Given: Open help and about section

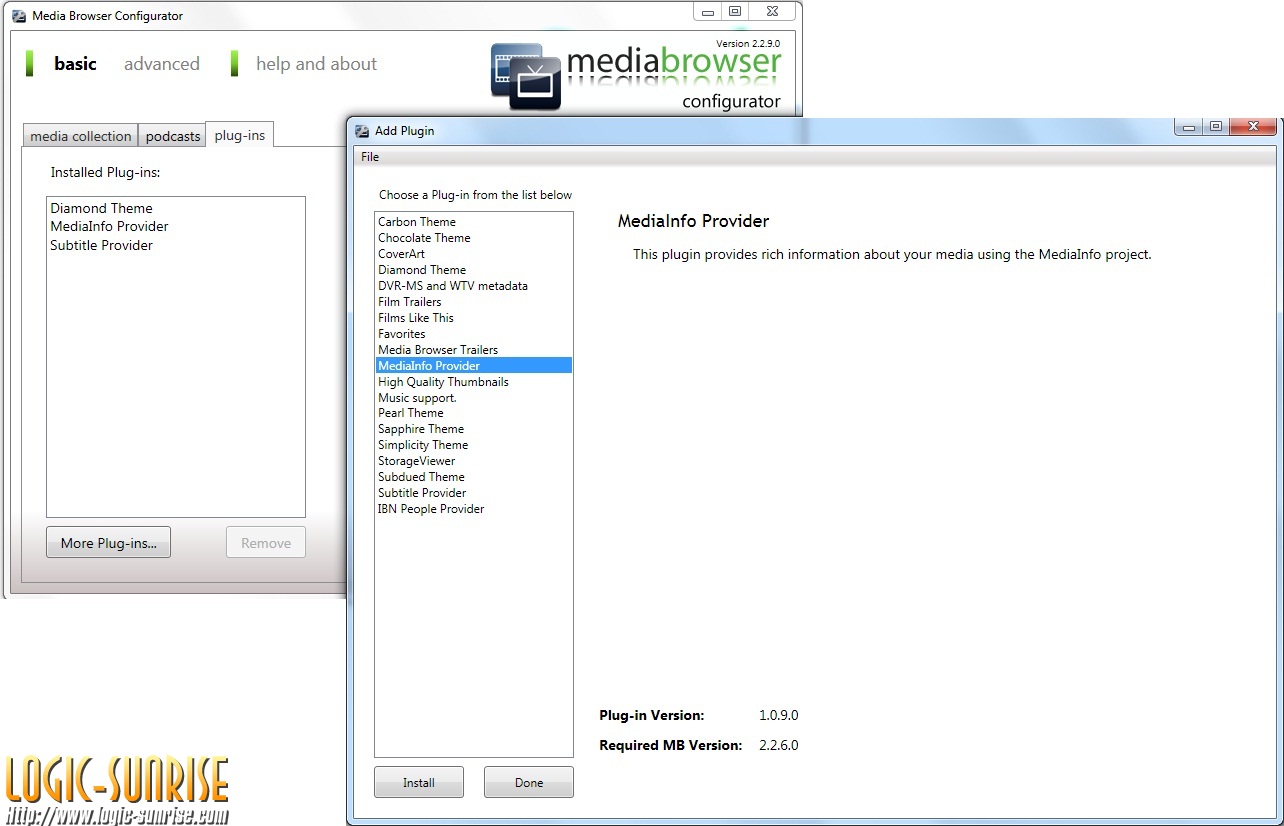Looking at the screenshot, I should [x=316, y=64].
